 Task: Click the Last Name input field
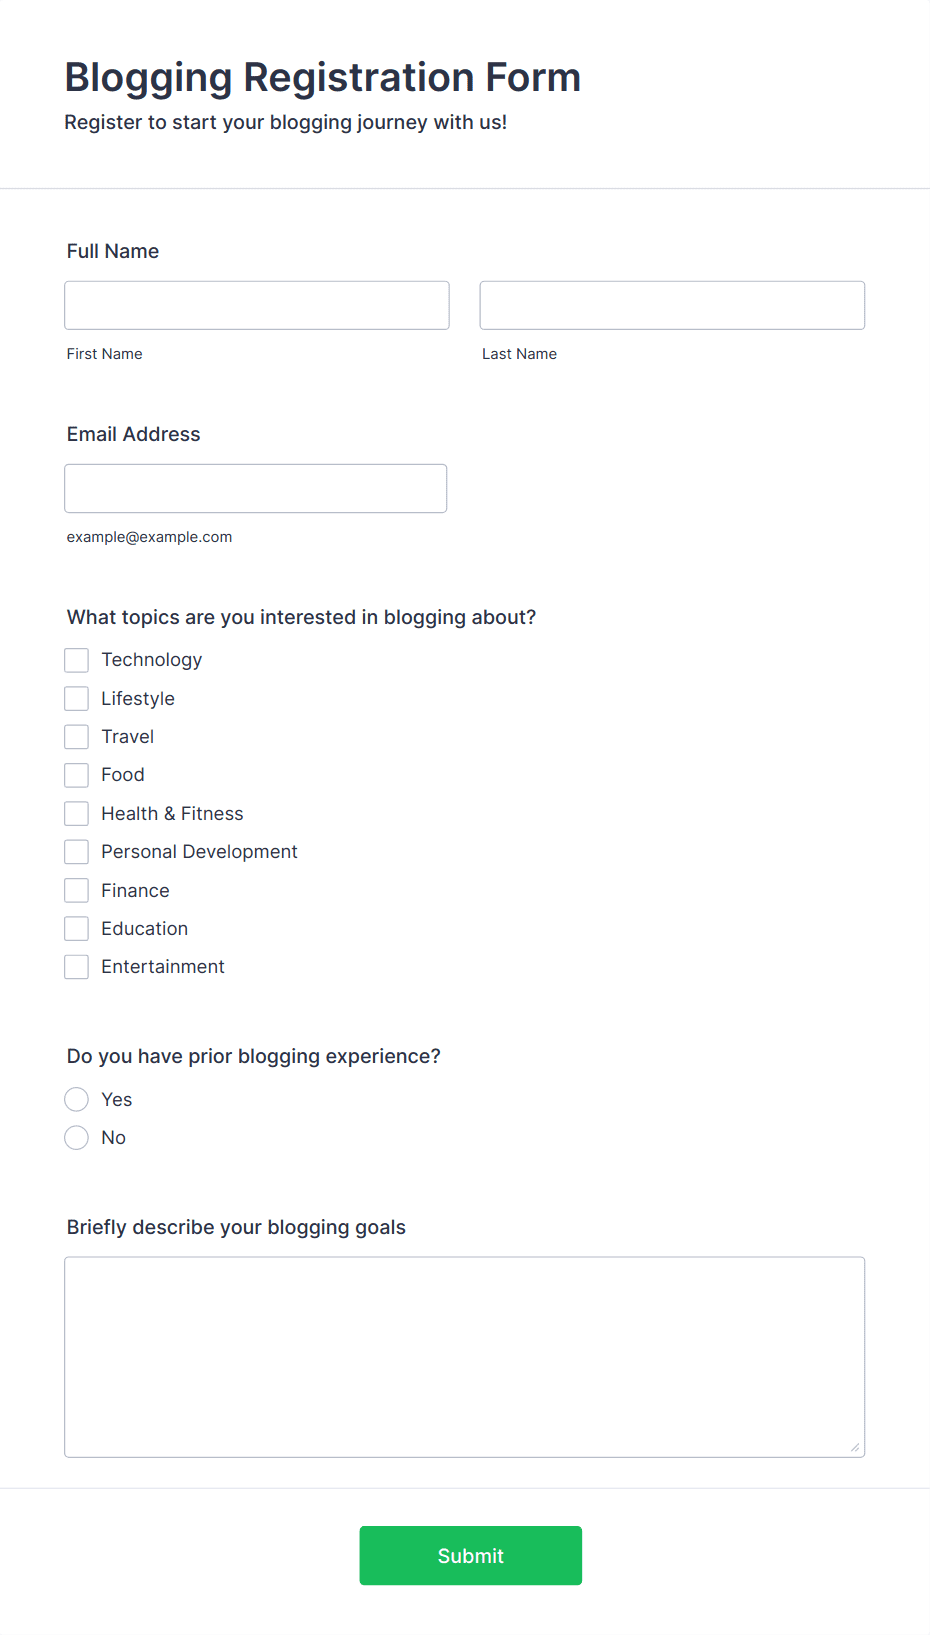click(672, 305)
